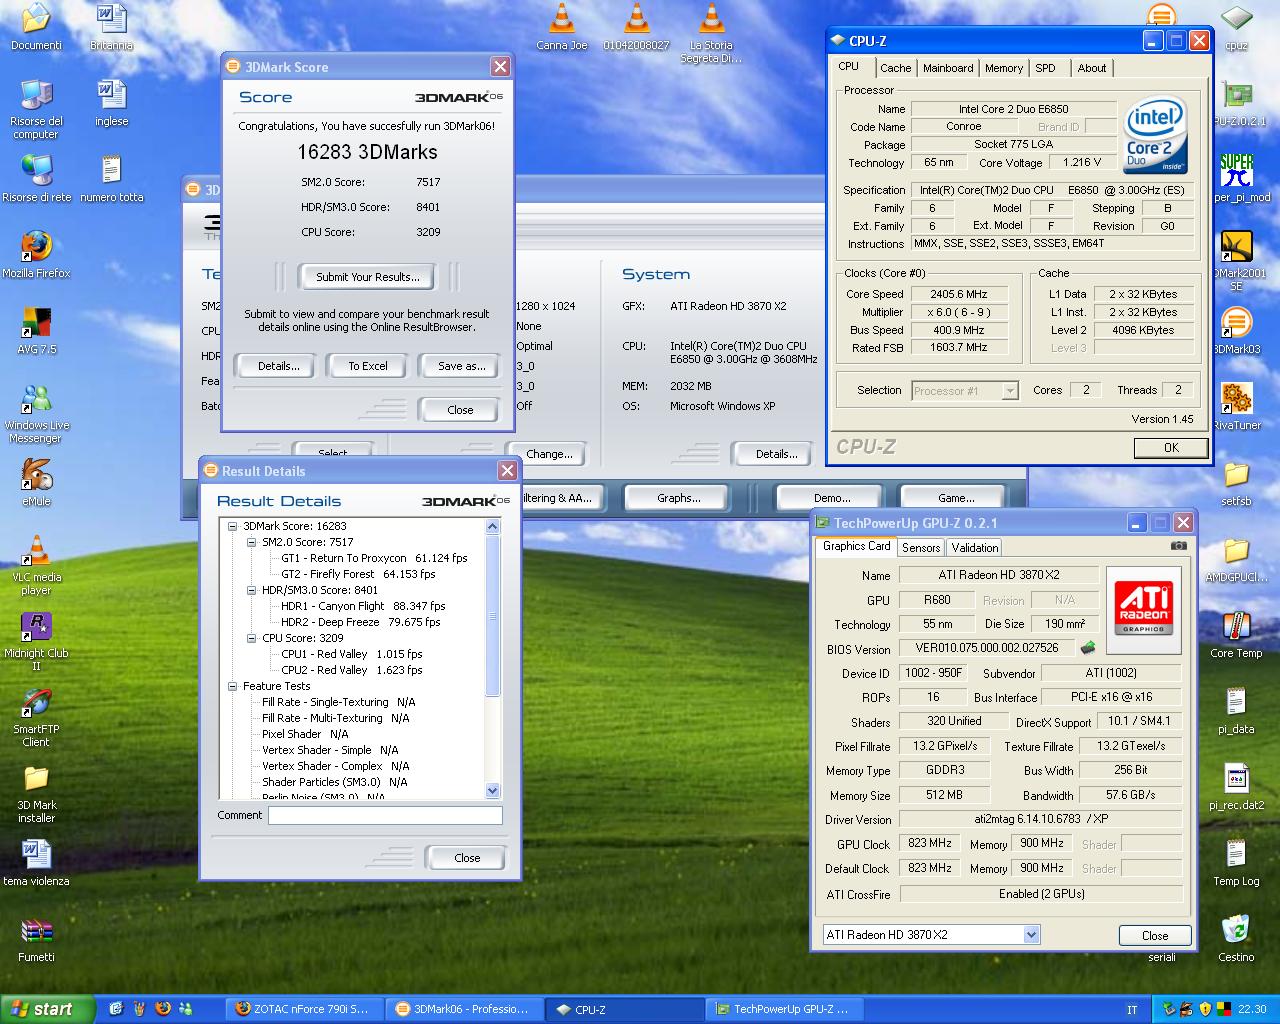Viewport: 1280px width, 1024px height.
Task: Click the IT language indicator in taskbar
Action: (1132, 1010)
